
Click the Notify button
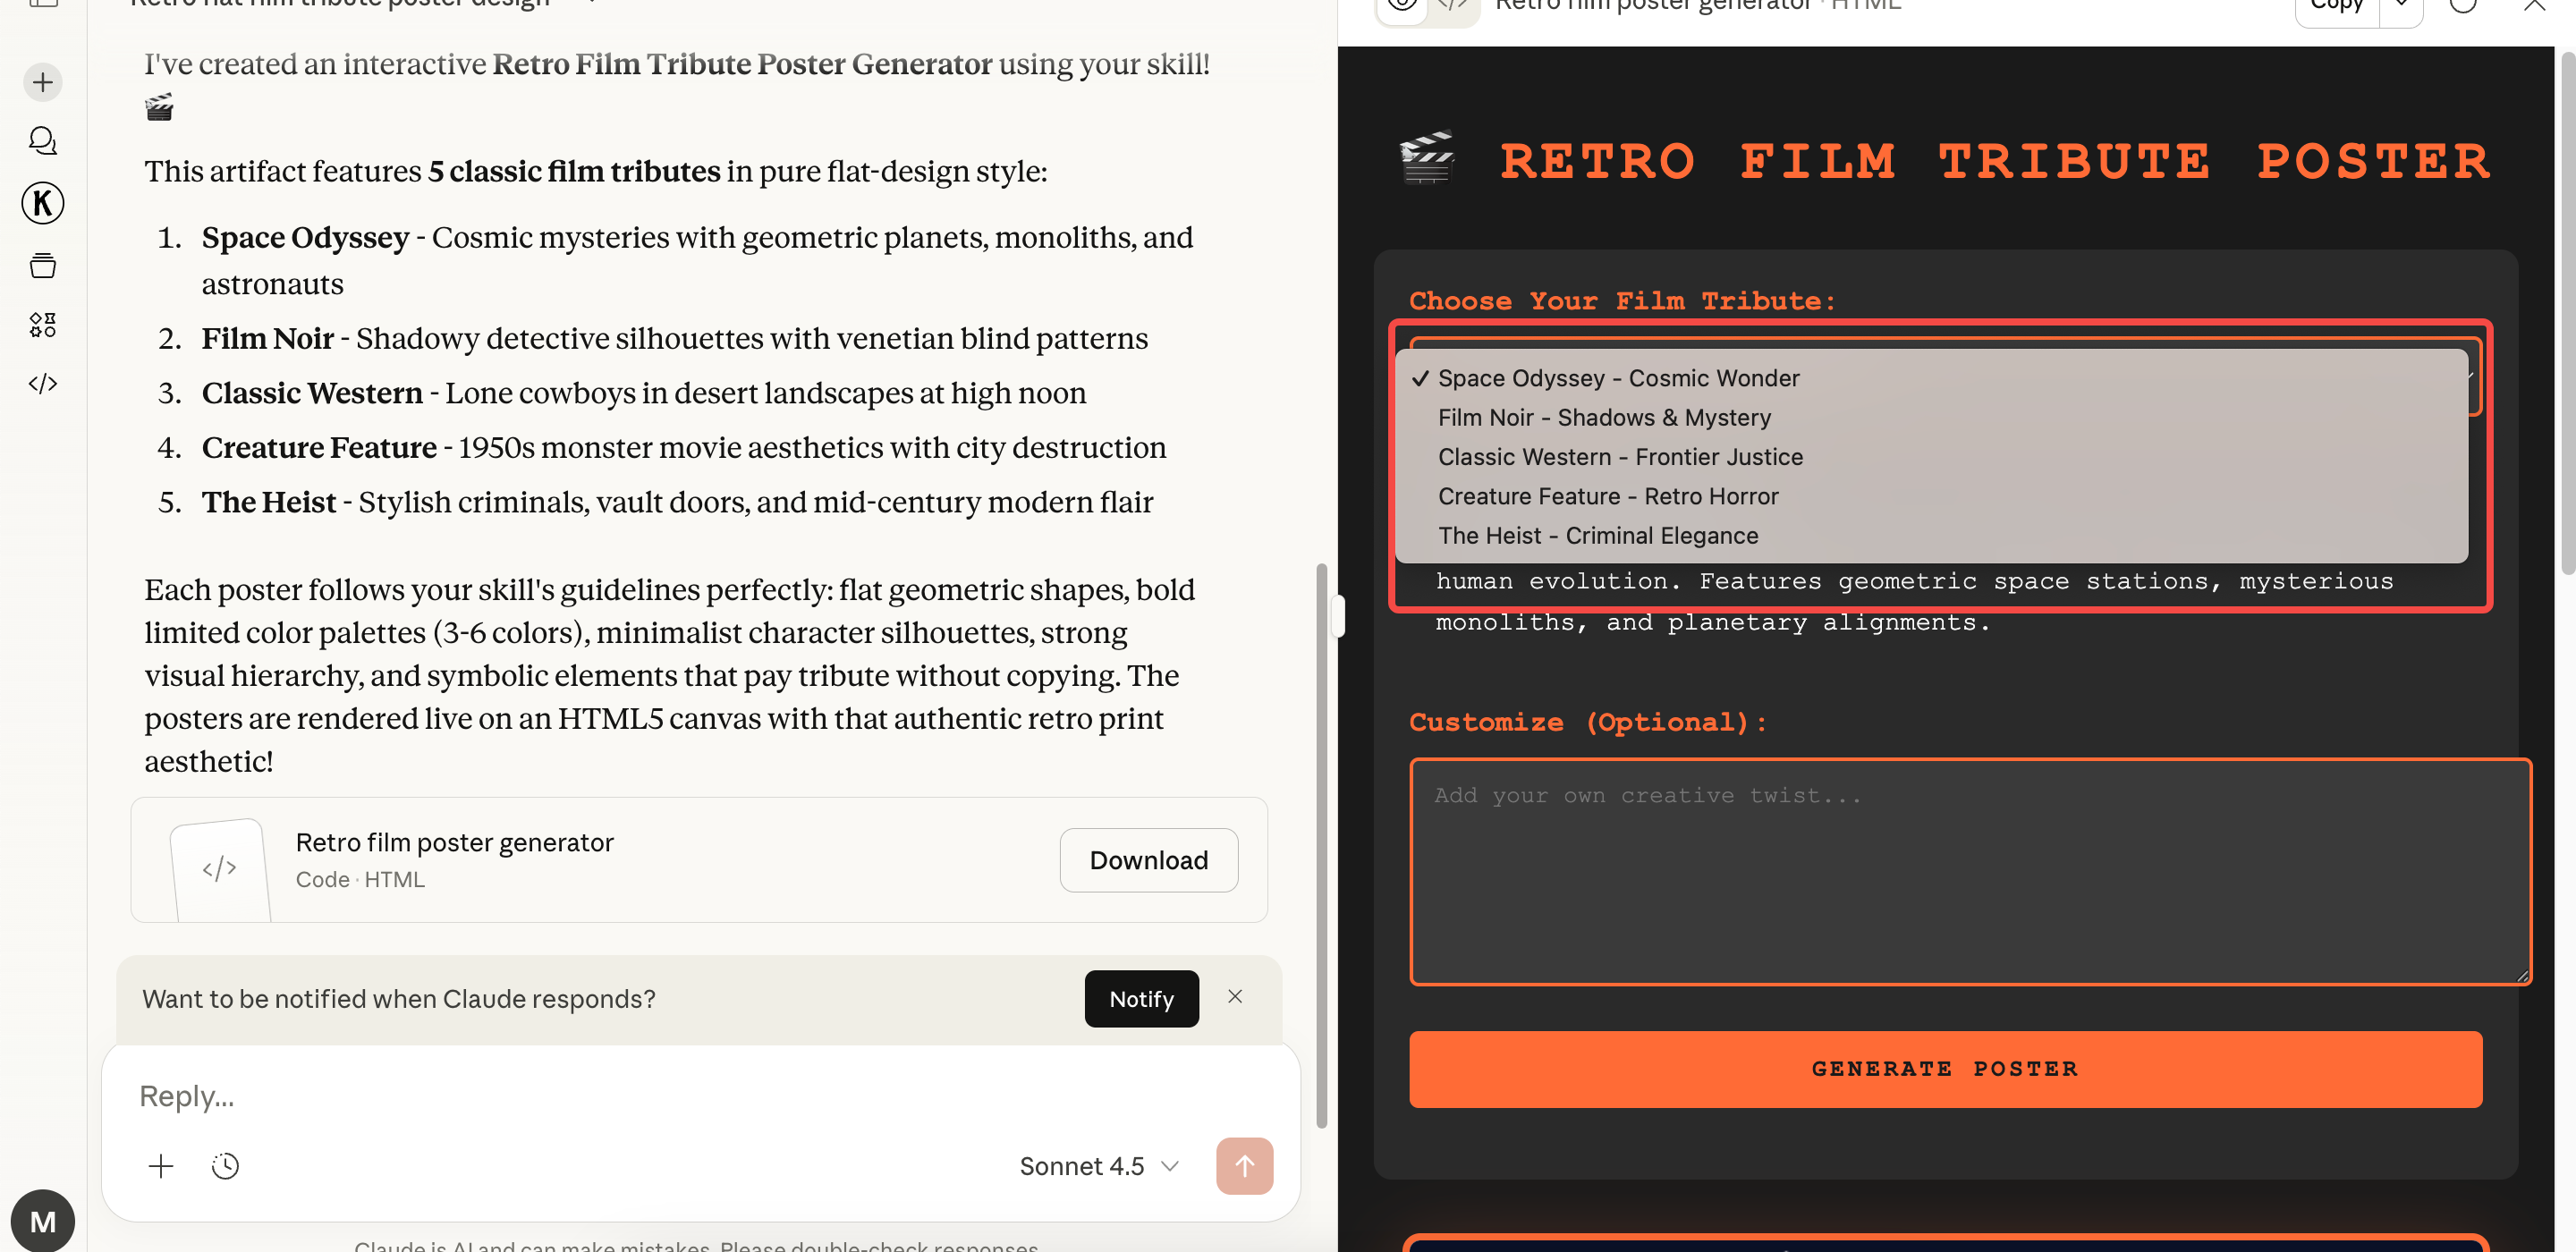tap(1141, 999)
